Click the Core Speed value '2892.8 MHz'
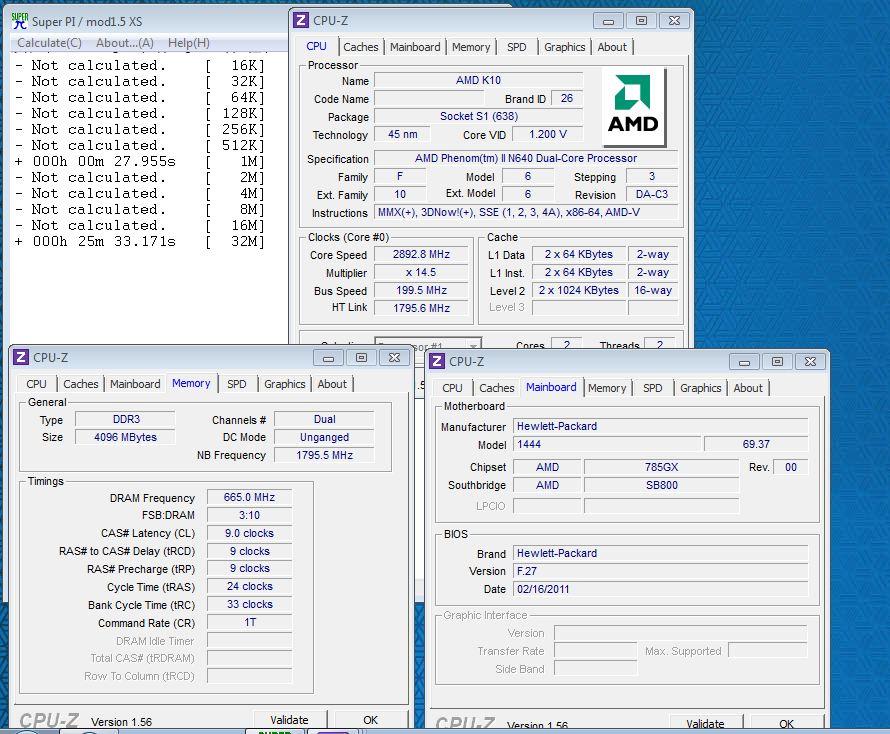 coord(421,254)
